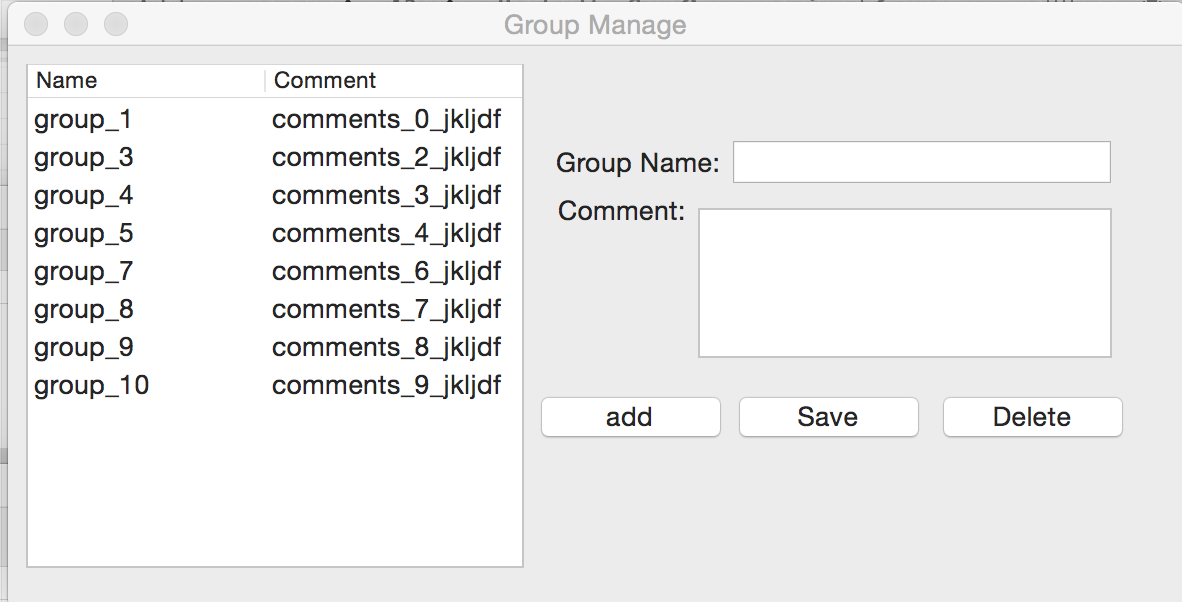Select the group_5 row
The width and height of the screenshot is (1182, 602).
coord(83,234)
